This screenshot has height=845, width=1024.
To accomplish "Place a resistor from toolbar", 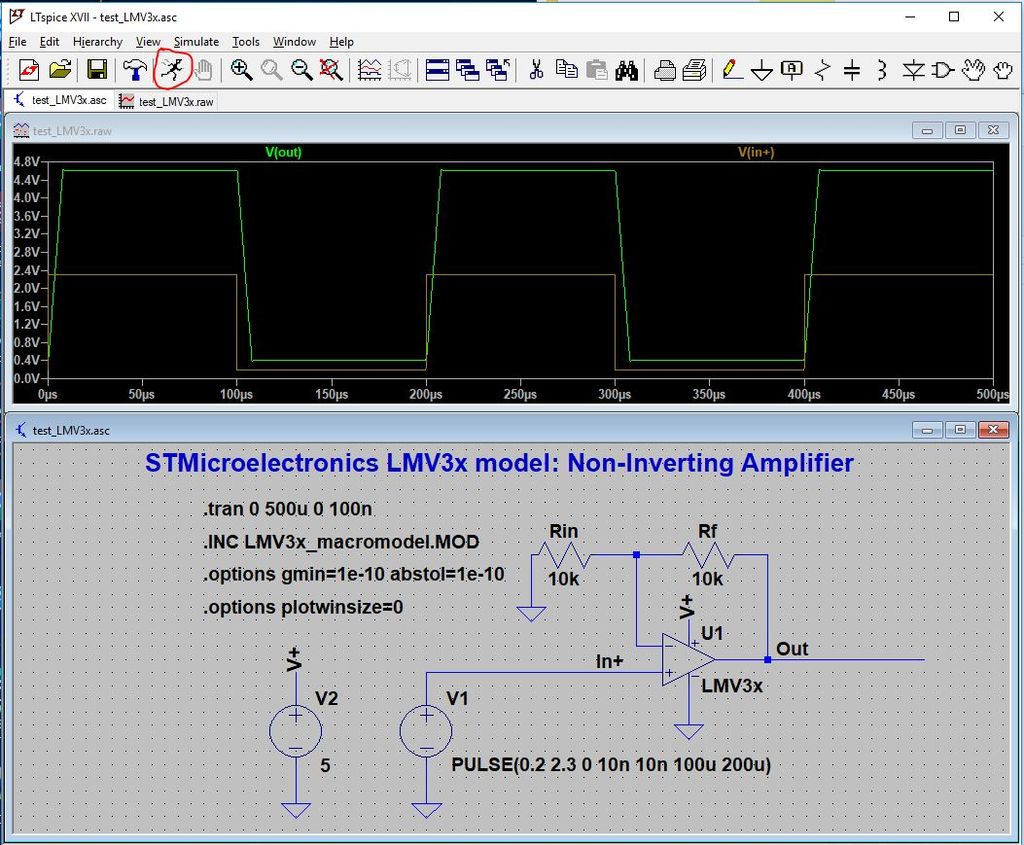I will click(823, 70).
